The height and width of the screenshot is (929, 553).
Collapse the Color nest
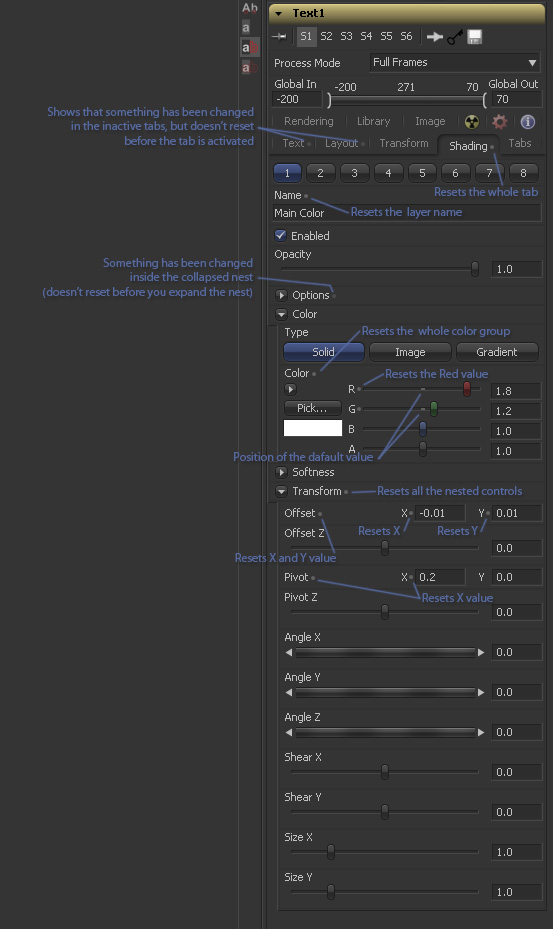pyautogui.click(x=282, y=314)
